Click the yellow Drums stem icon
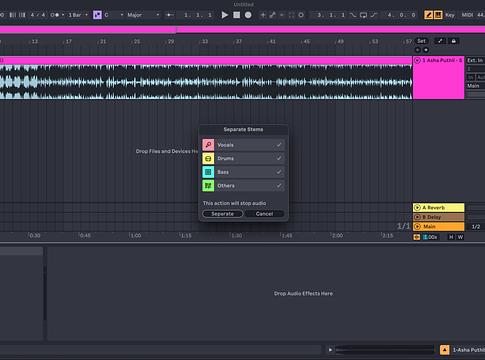485x360 pixels. (x=208, y=158)
